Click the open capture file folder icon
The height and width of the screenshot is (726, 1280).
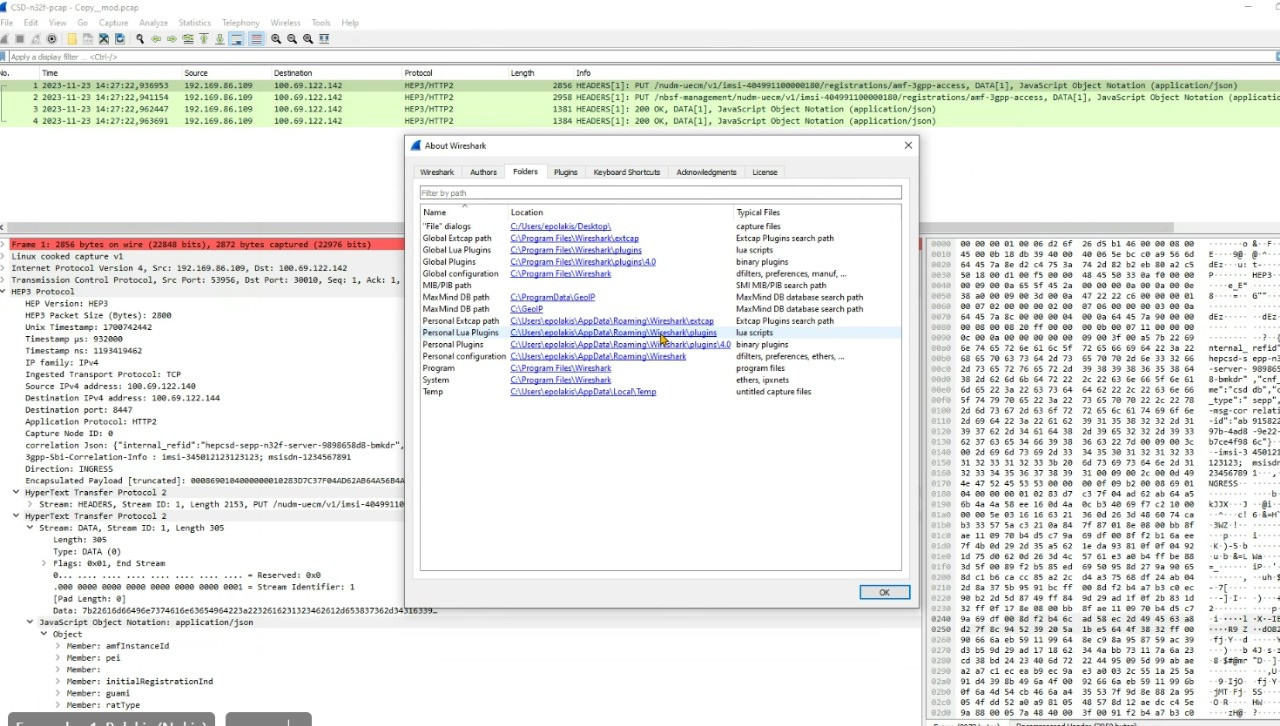coord(72,39)
